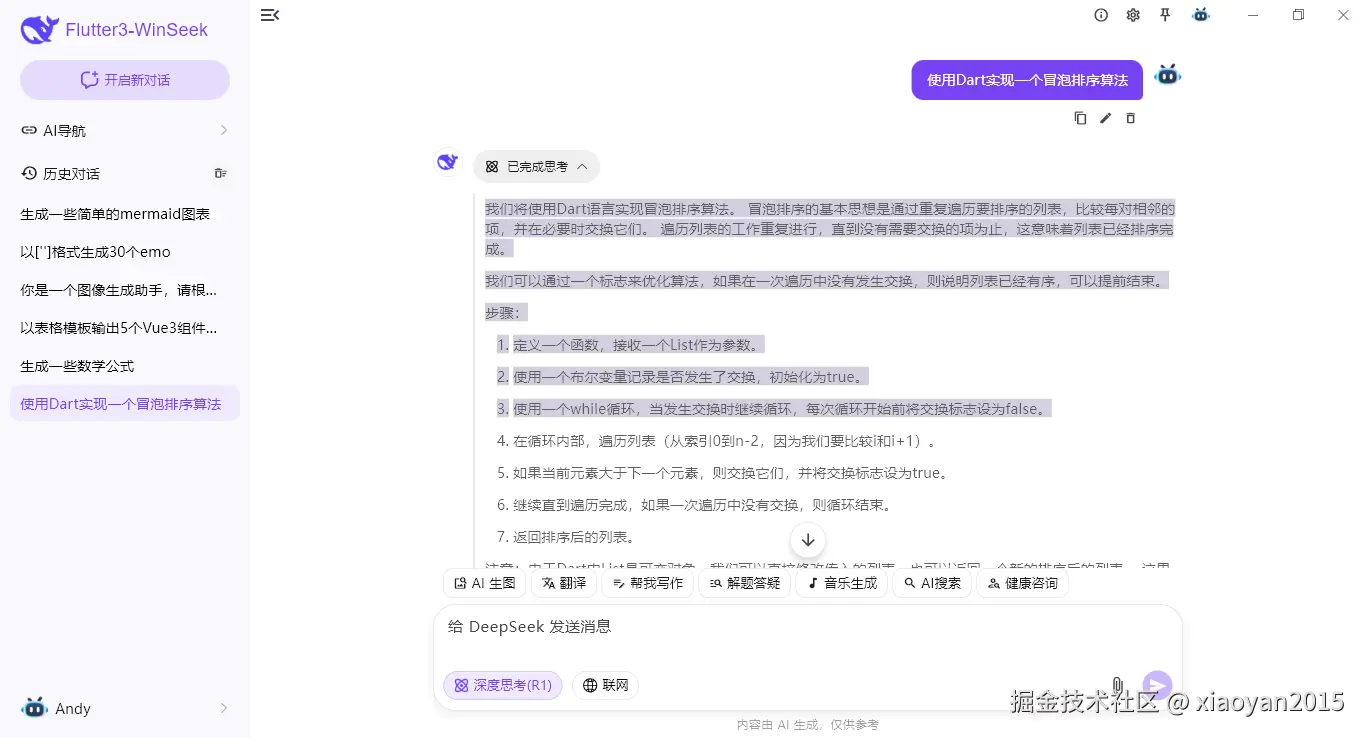This screenshot has height=738, width=1366.
Task: Edit the sent message via pencil icon
Action: (1105, 118)
